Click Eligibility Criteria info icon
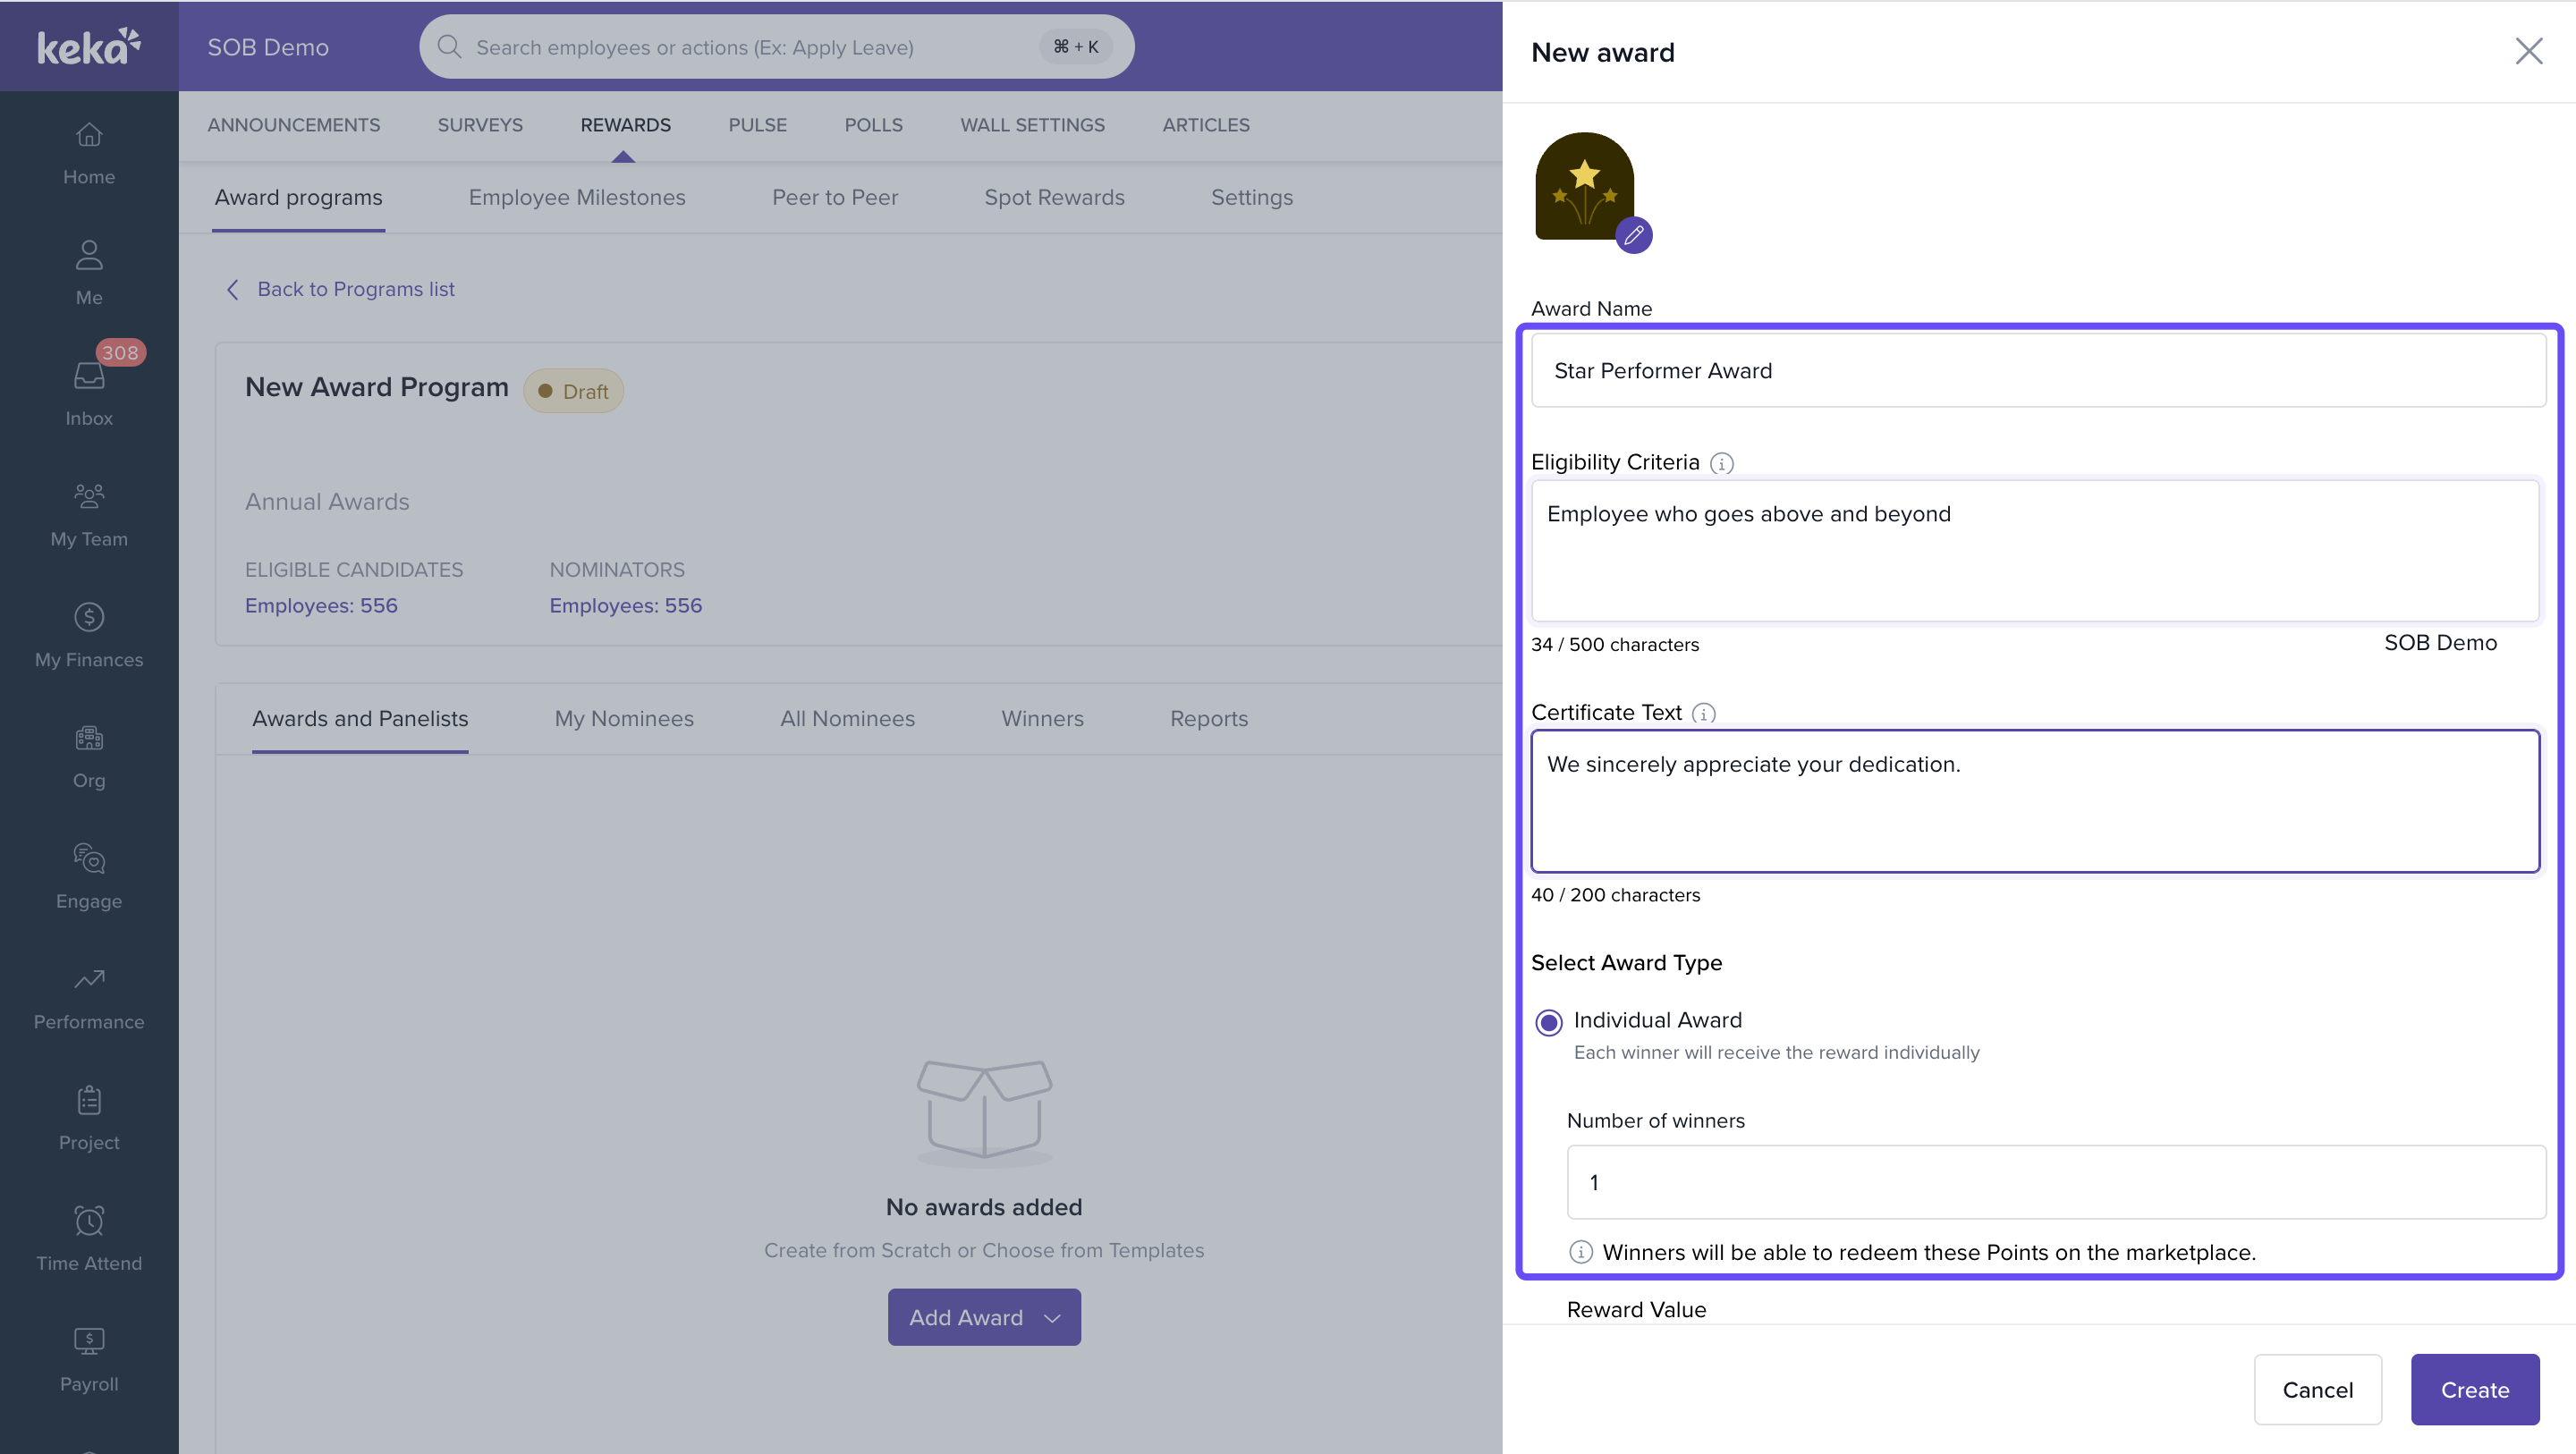This screenshot has width=2576, height=1454. tap(1721, 463)
